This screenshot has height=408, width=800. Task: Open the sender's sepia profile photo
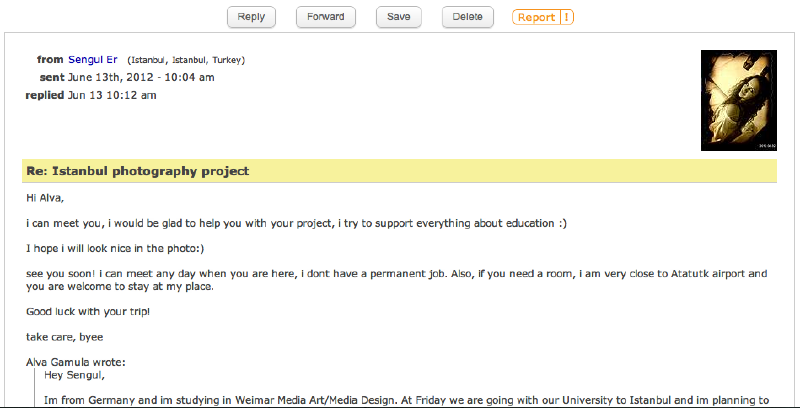pyautogui.click(x=739, y=100)
